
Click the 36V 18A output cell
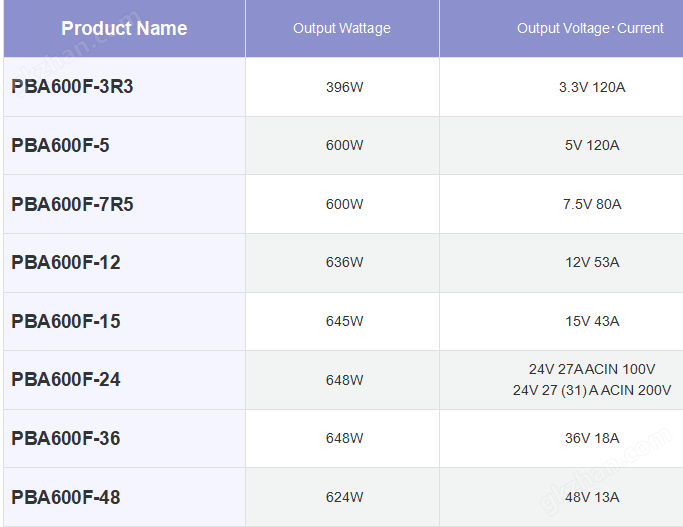pos(592,438)
